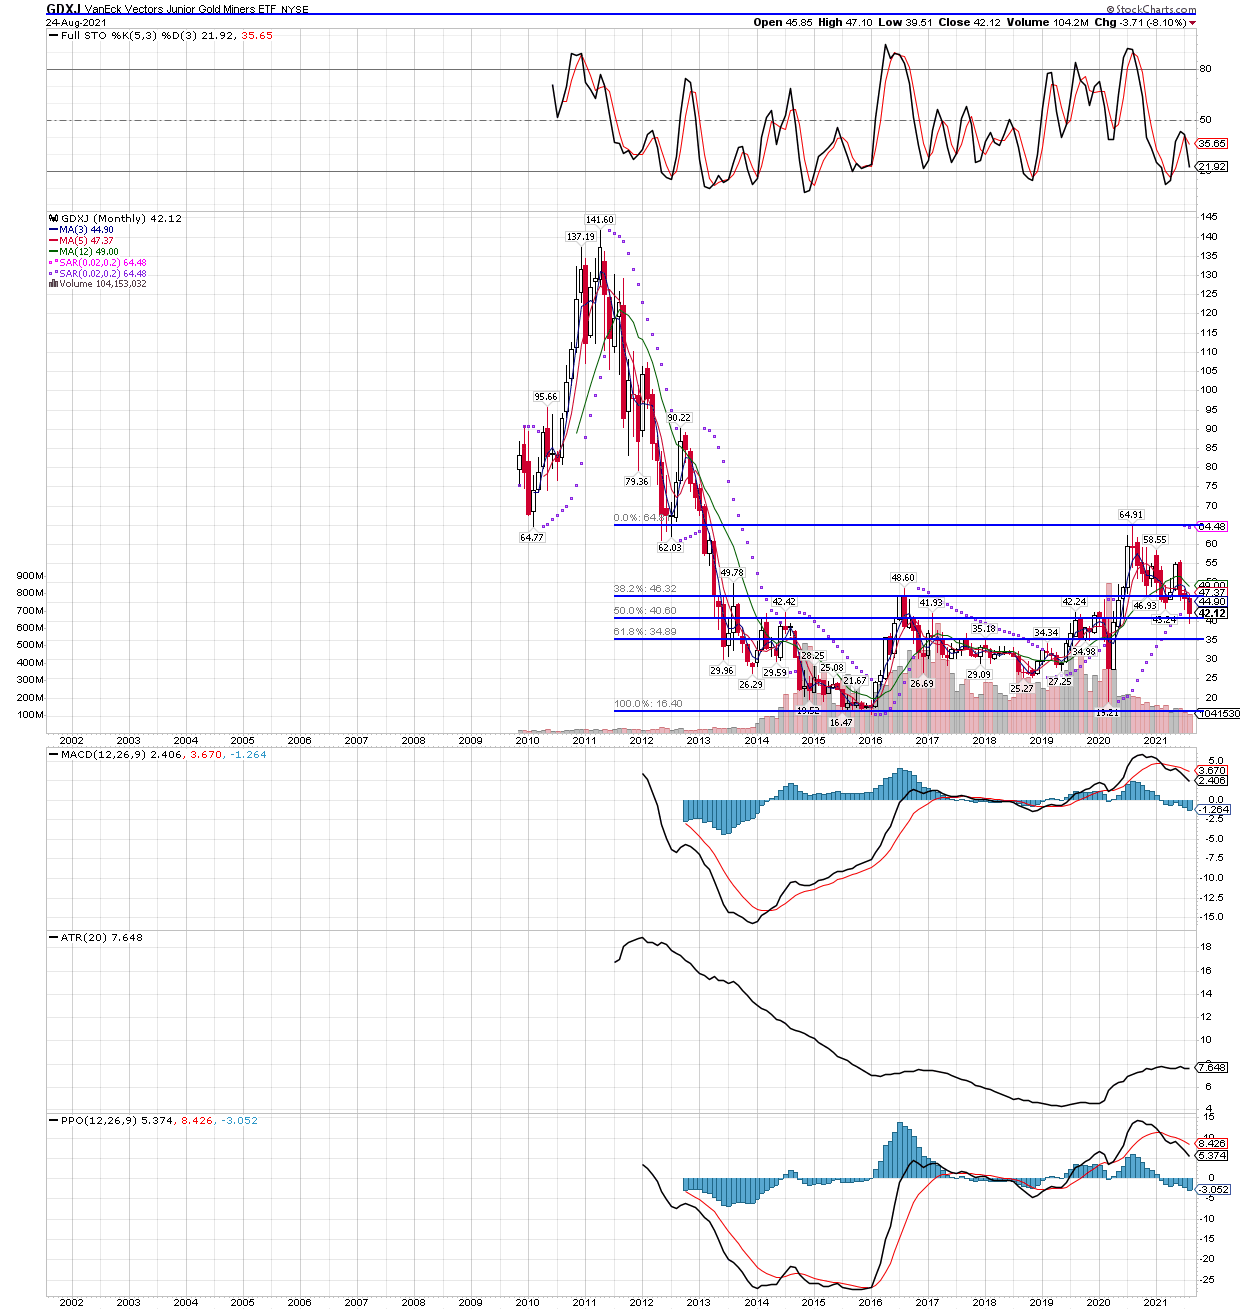1240x1310 pixels.
Task: Click the 49.78 price label
Action: click(x=732, y=573)
